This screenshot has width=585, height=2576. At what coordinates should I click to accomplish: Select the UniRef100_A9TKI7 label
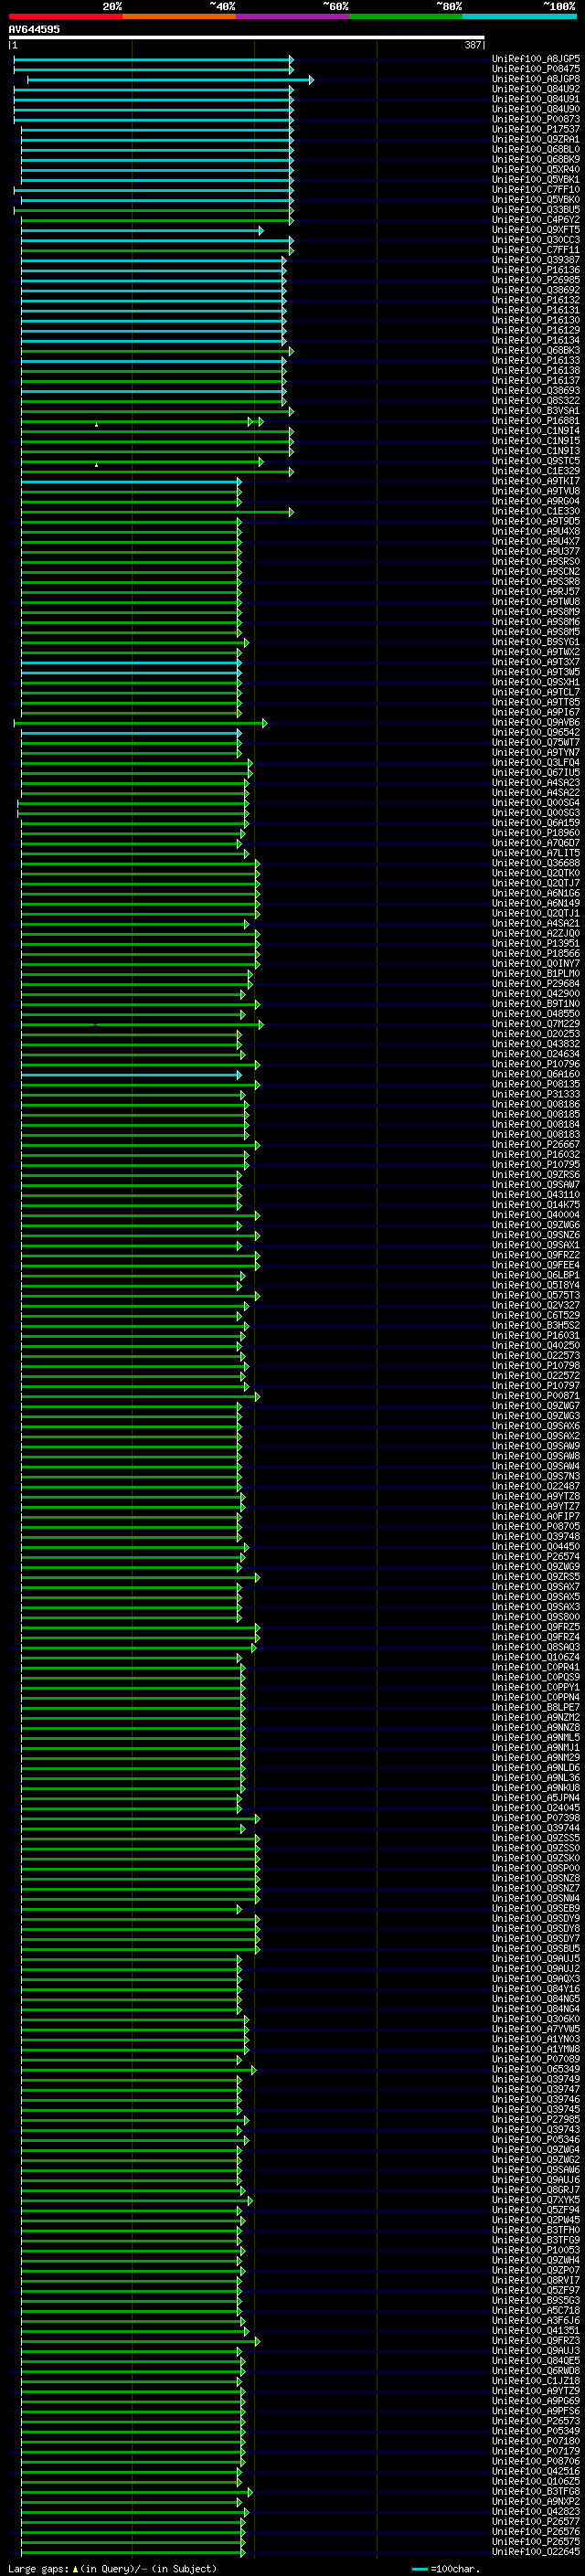pyautogui.click(x=536, y=481)
